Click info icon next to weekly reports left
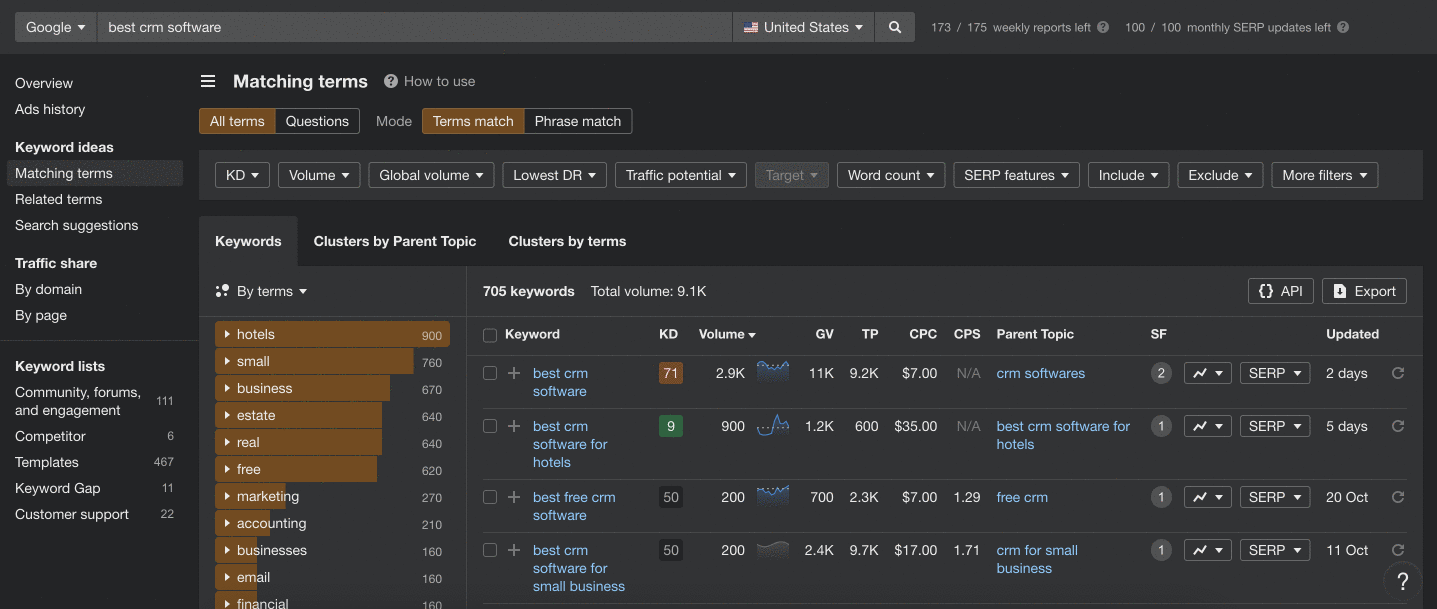The width and height of the screenshot is (1437, 609). pos(1103,28)
